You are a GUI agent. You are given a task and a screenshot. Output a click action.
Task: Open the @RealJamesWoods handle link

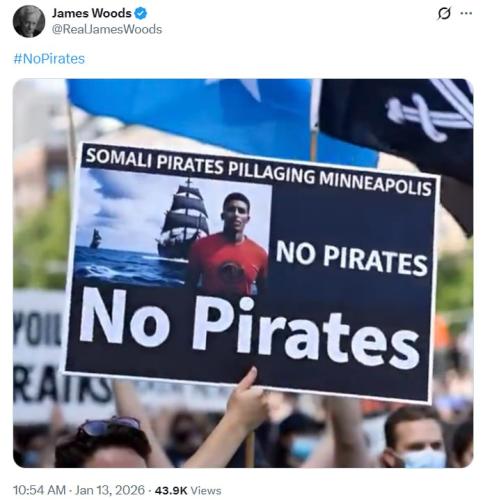(107, 29)
